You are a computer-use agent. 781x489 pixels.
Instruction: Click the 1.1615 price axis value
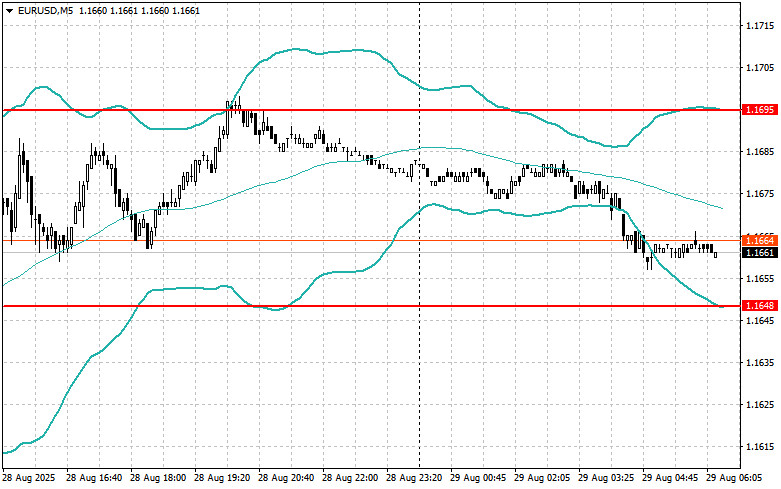click(x=760, y=447)
